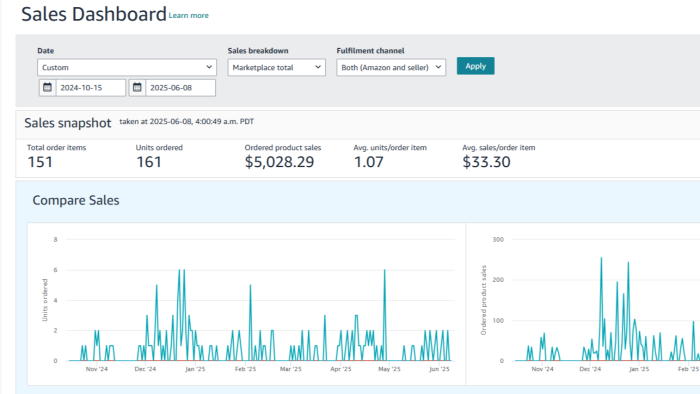
Task: Open the Marketplace total sales breakdown dropdown
Action: (x=276, y=67)
